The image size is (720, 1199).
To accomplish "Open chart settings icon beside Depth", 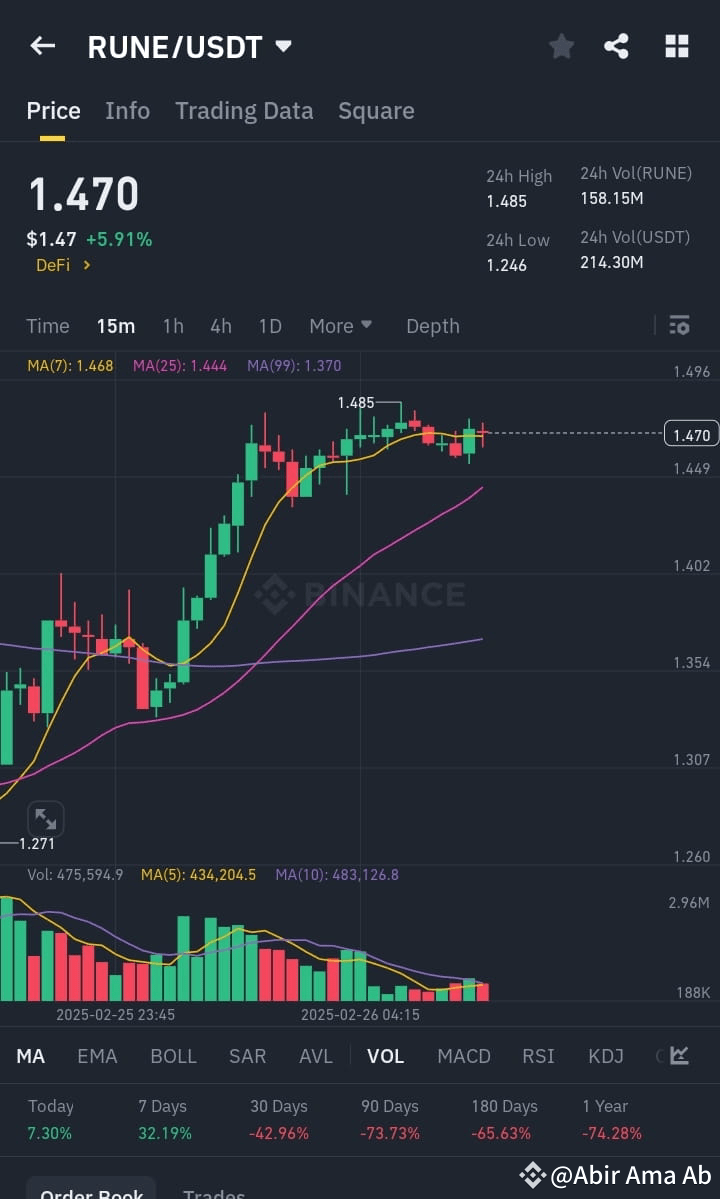I will point(679,325).
